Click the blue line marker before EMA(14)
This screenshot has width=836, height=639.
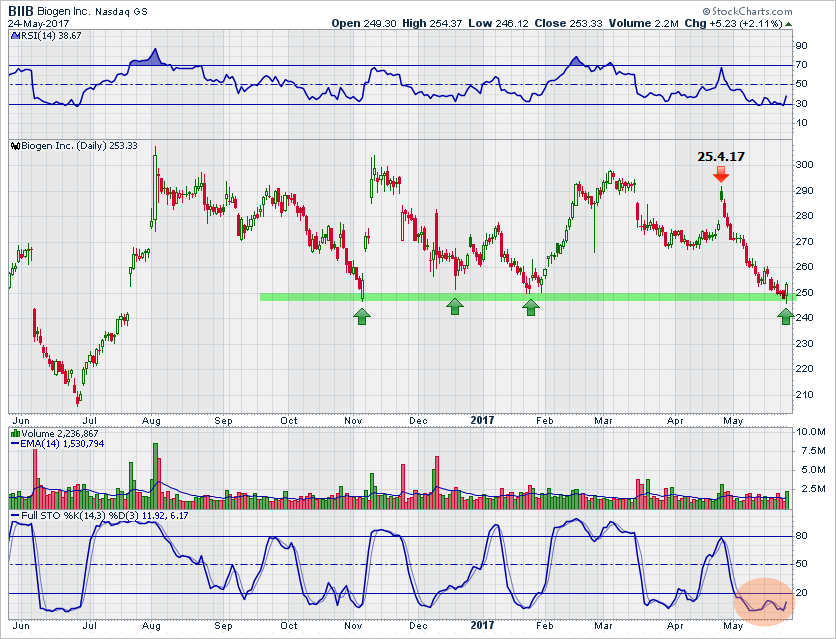pyautogui.click(x=15, y=443)
